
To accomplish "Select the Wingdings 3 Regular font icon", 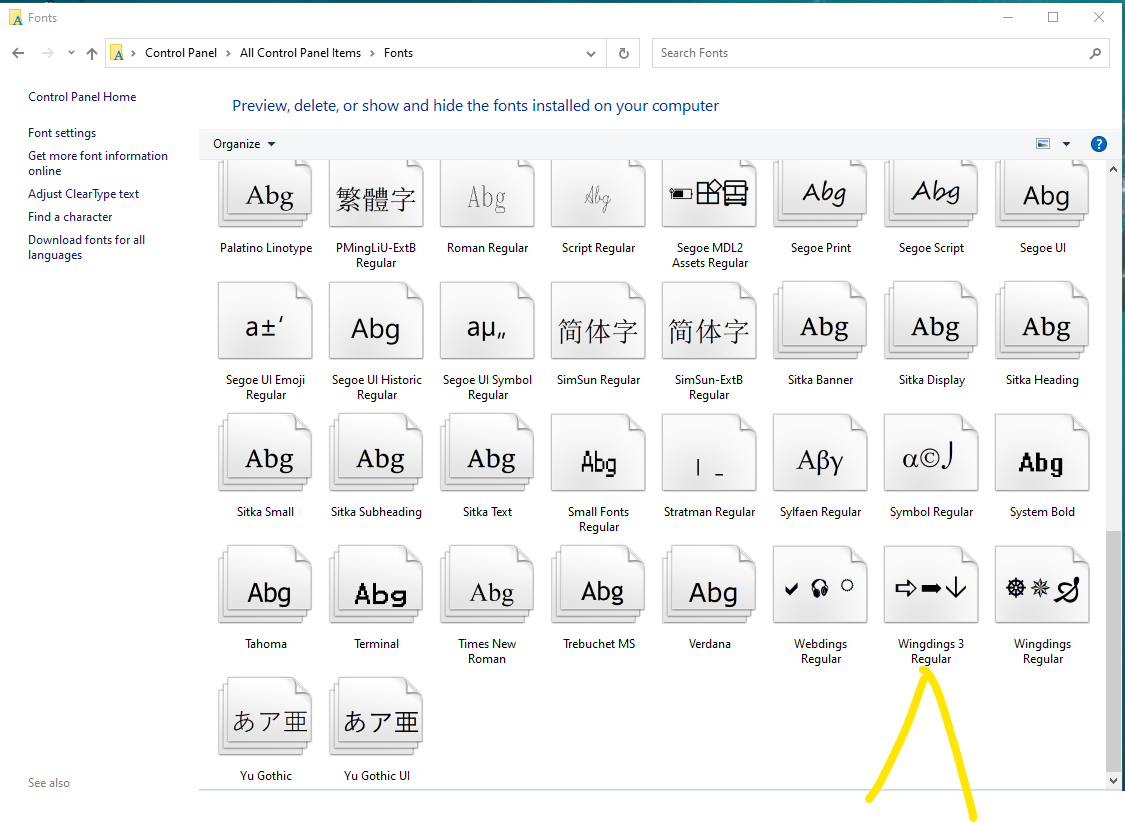I will tap(931, 585).
